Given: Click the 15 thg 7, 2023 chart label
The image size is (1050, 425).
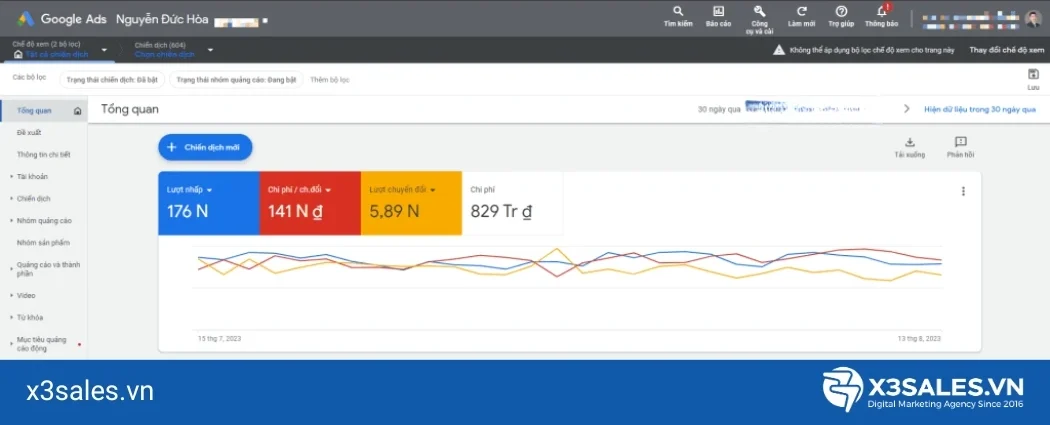Looking at the screenshot, I should click(x=220, y=339).
